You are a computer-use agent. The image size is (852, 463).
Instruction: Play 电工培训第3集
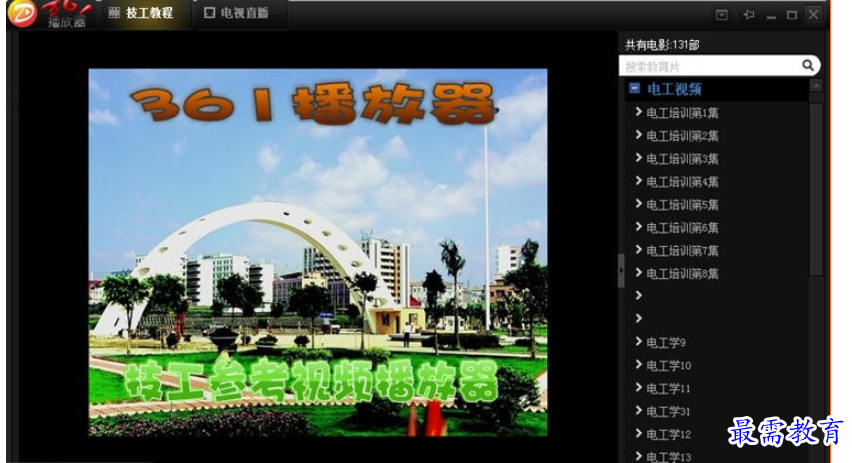(x=682, y=159)
